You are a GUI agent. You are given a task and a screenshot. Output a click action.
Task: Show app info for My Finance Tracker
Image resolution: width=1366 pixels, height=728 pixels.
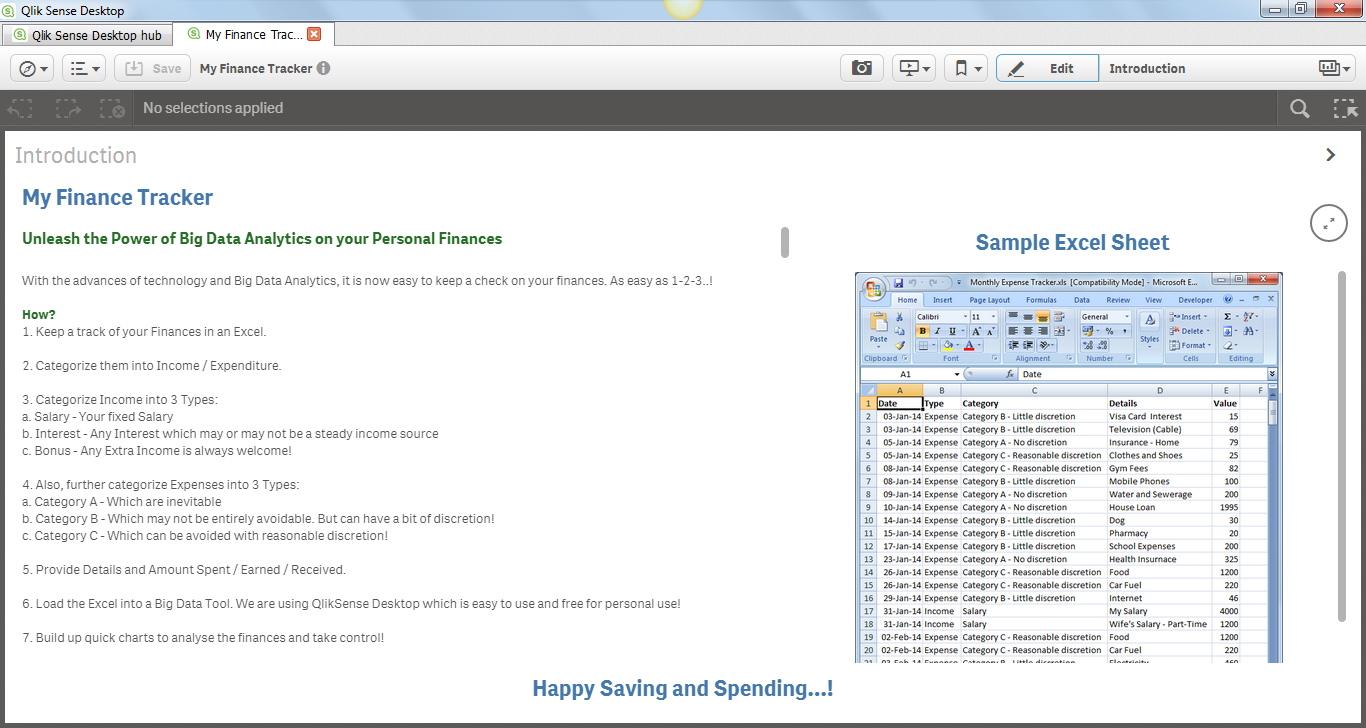pyautogui.click(x=323, y=69)
